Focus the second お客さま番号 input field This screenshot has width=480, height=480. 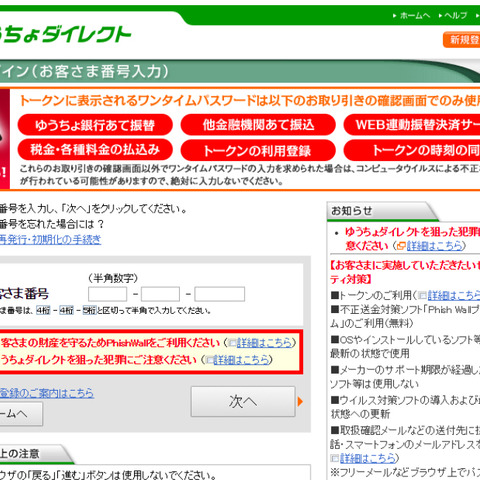pyautogui.click(x=160, y=294)
